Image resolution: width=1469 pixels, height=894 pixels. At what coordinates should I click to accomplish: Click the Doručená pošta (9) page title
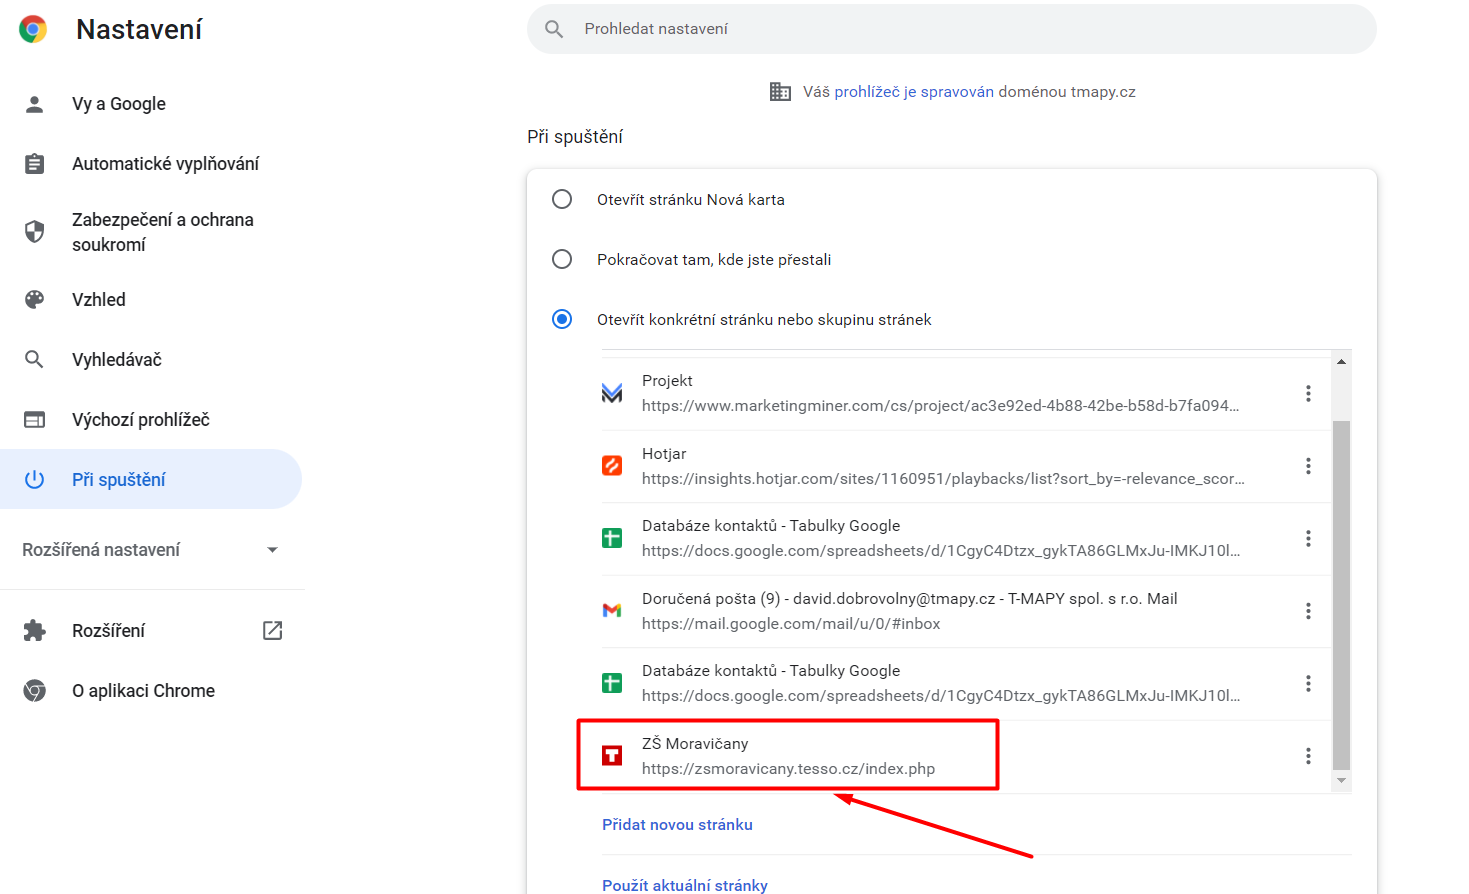point(910,599)
